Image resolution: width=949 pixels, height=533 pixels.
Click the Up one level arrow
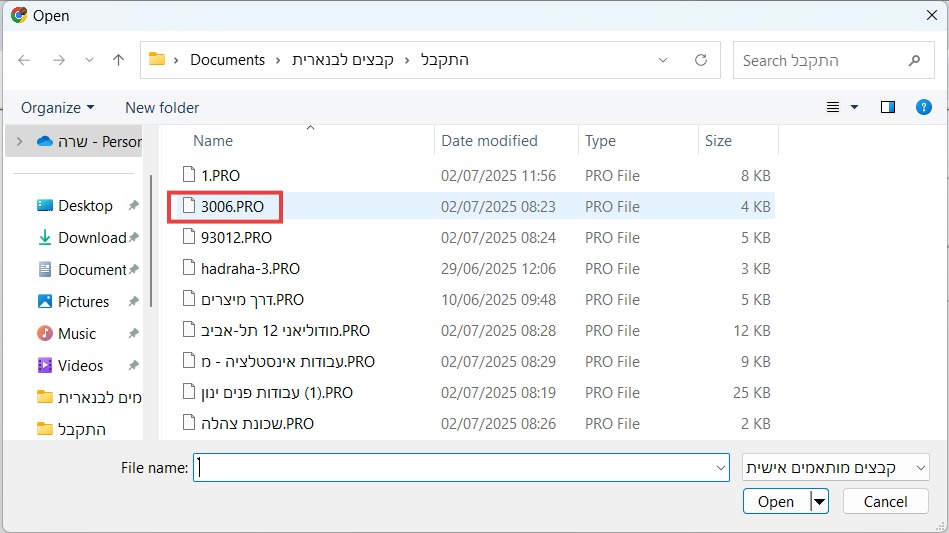[x=119, y=60]
